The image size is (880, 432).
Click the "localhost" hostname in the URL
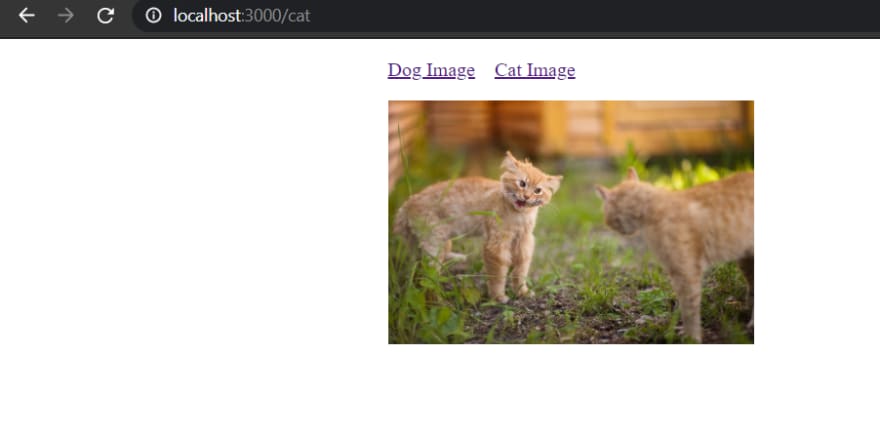tap(207, 16)
